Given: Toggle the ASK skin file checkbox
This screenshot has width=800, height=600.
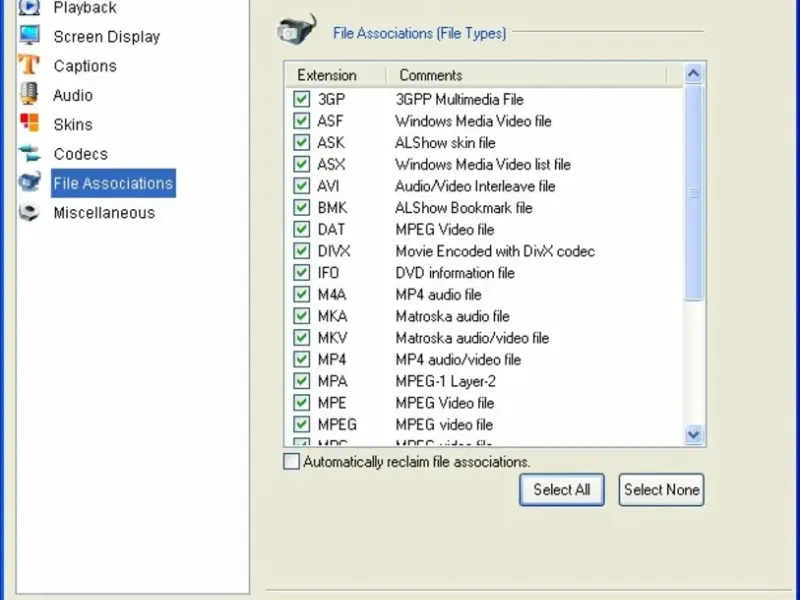Looking at the screenshot, I should (x=302, y=142).
